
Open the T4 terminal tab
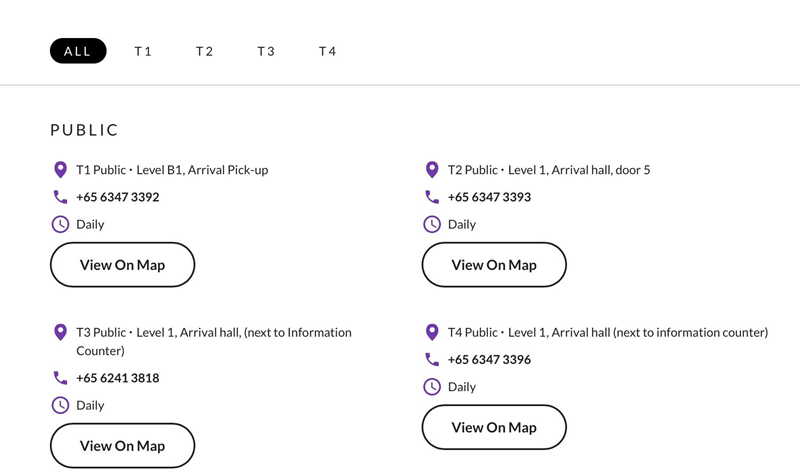tap(328, 51)
